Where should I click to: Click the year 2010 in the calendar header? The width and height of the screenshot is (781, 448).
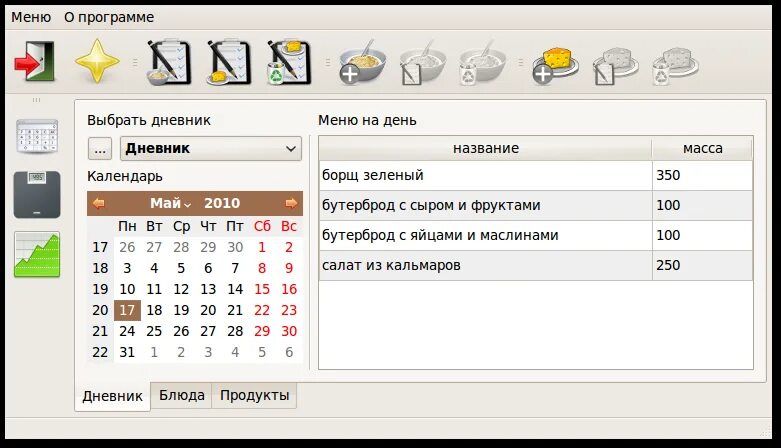[x=222, y=203]
